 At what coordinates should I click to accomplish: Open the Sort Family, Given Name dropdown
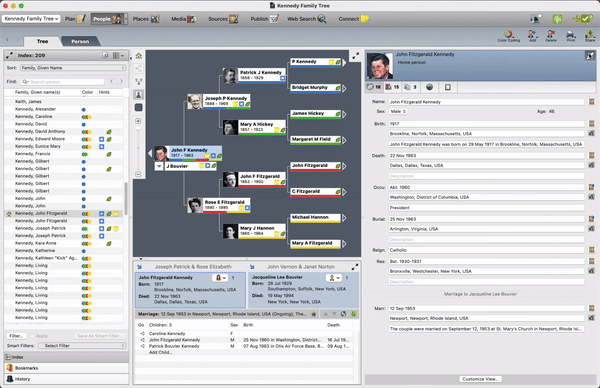73,68
